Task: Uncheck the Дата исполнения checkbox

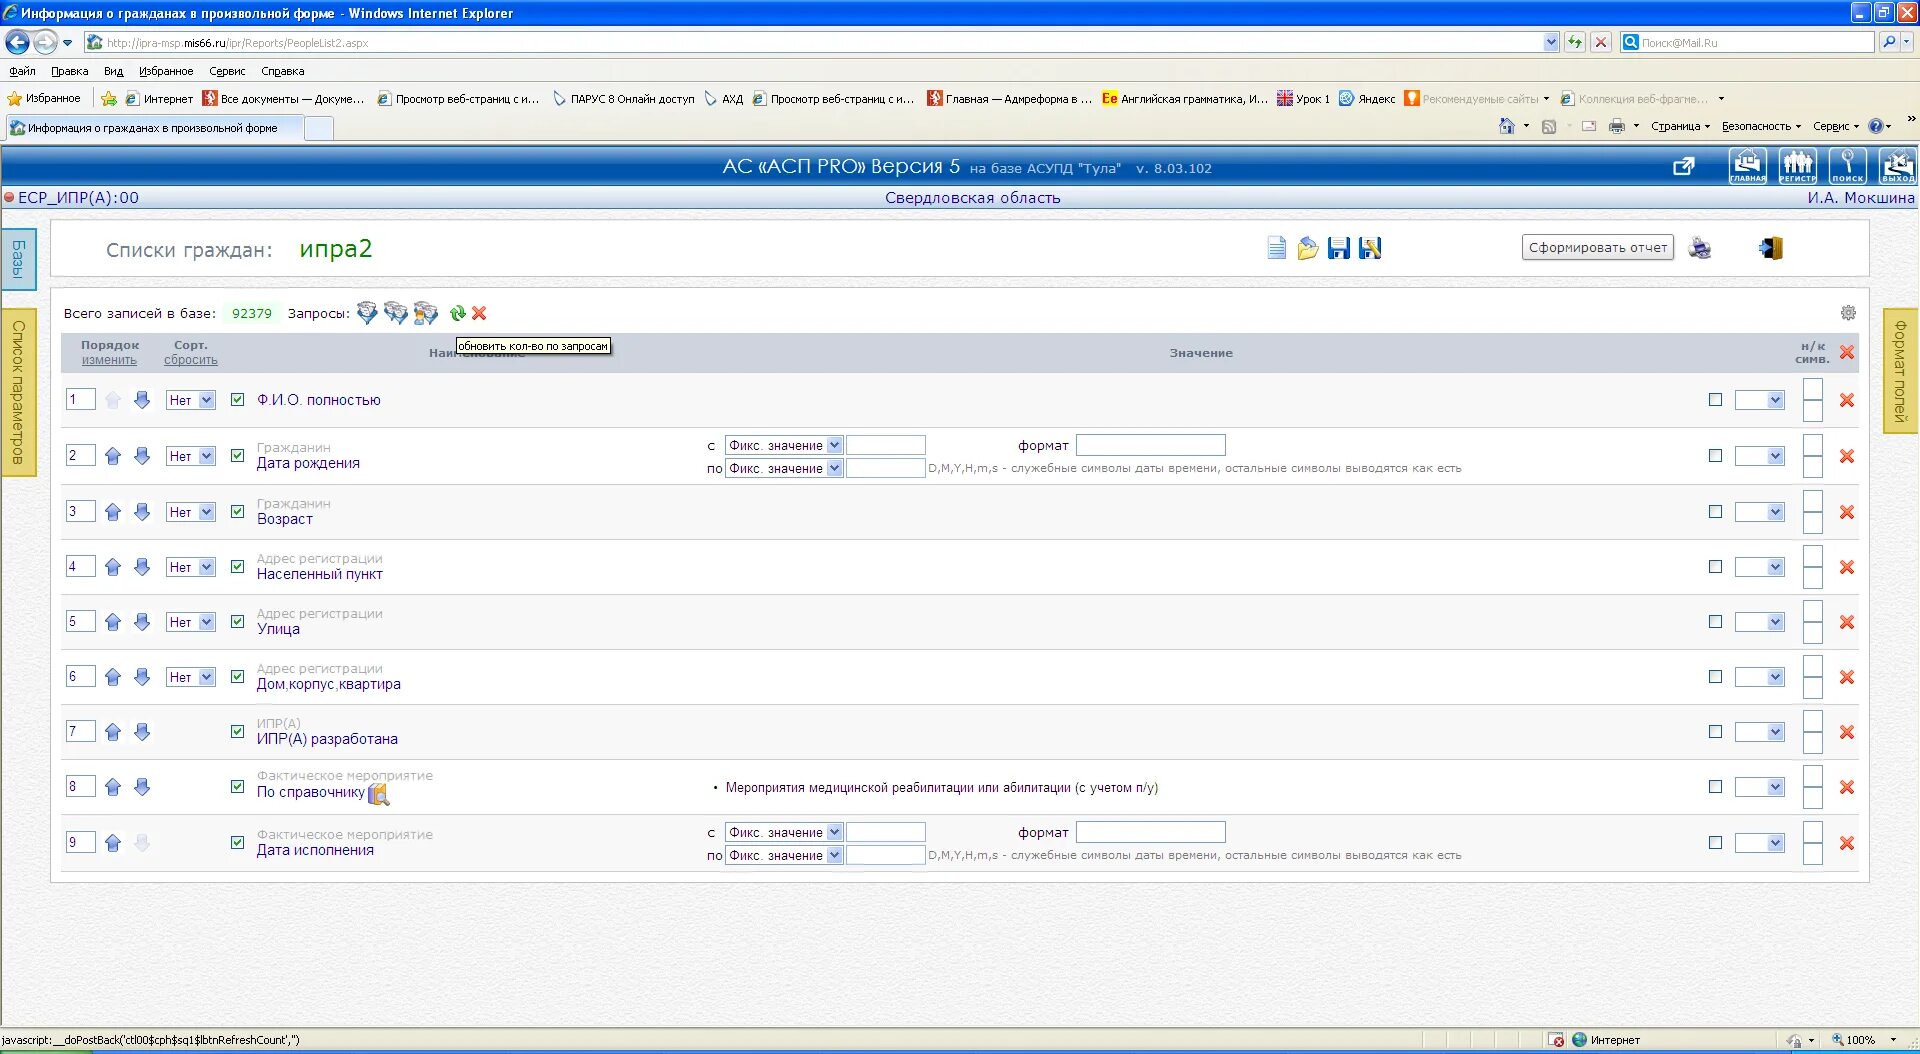Action: (x=237, y=842)
